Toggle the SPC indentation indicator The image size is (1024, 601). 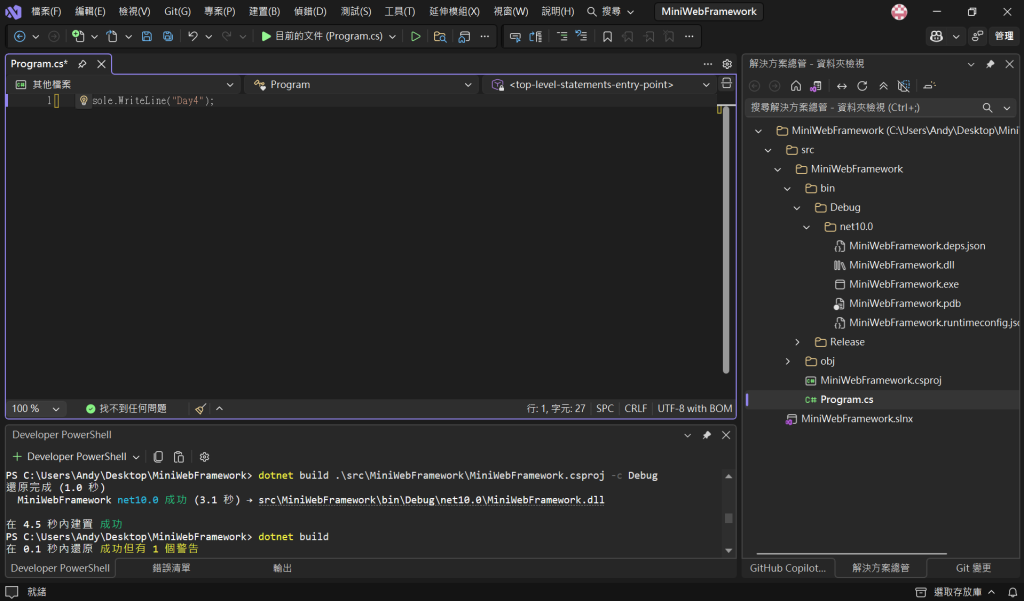click(x=605, y=408)
